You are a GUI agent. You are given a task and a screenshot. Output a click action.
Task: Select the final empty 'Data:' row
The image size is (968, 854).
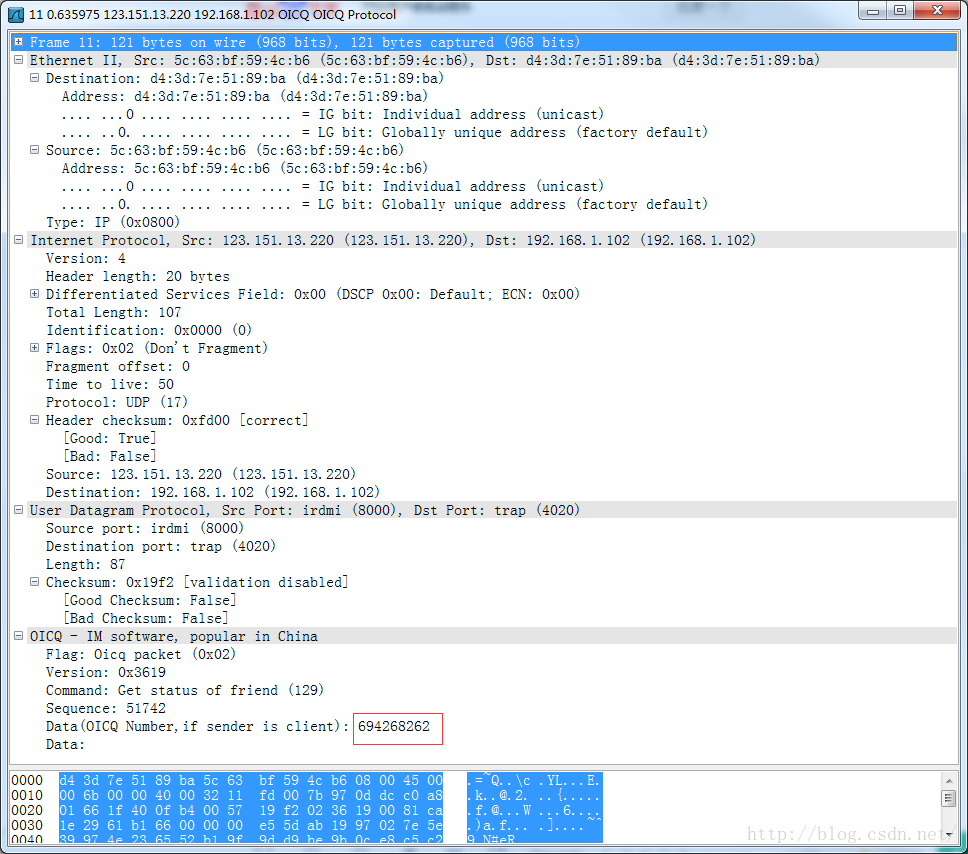[65, 744]
